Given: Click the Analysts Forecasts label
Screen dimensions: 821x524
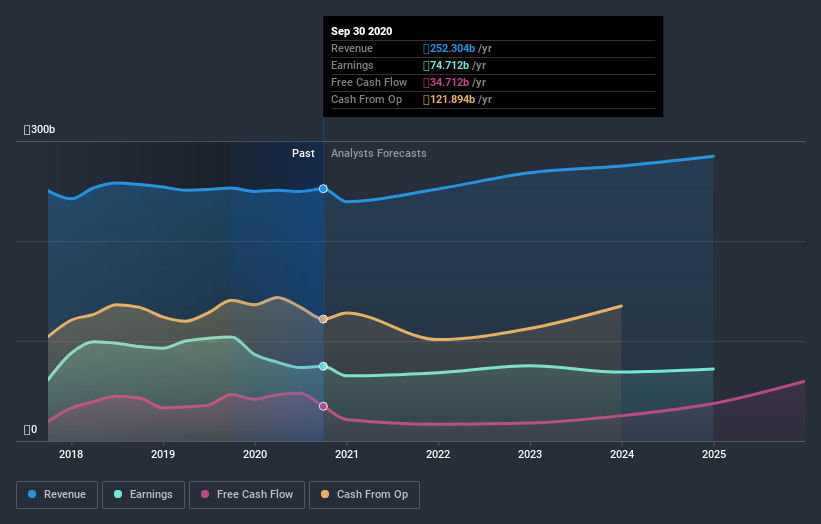Looking at the screenshot, I should click(x=379, y=153).
